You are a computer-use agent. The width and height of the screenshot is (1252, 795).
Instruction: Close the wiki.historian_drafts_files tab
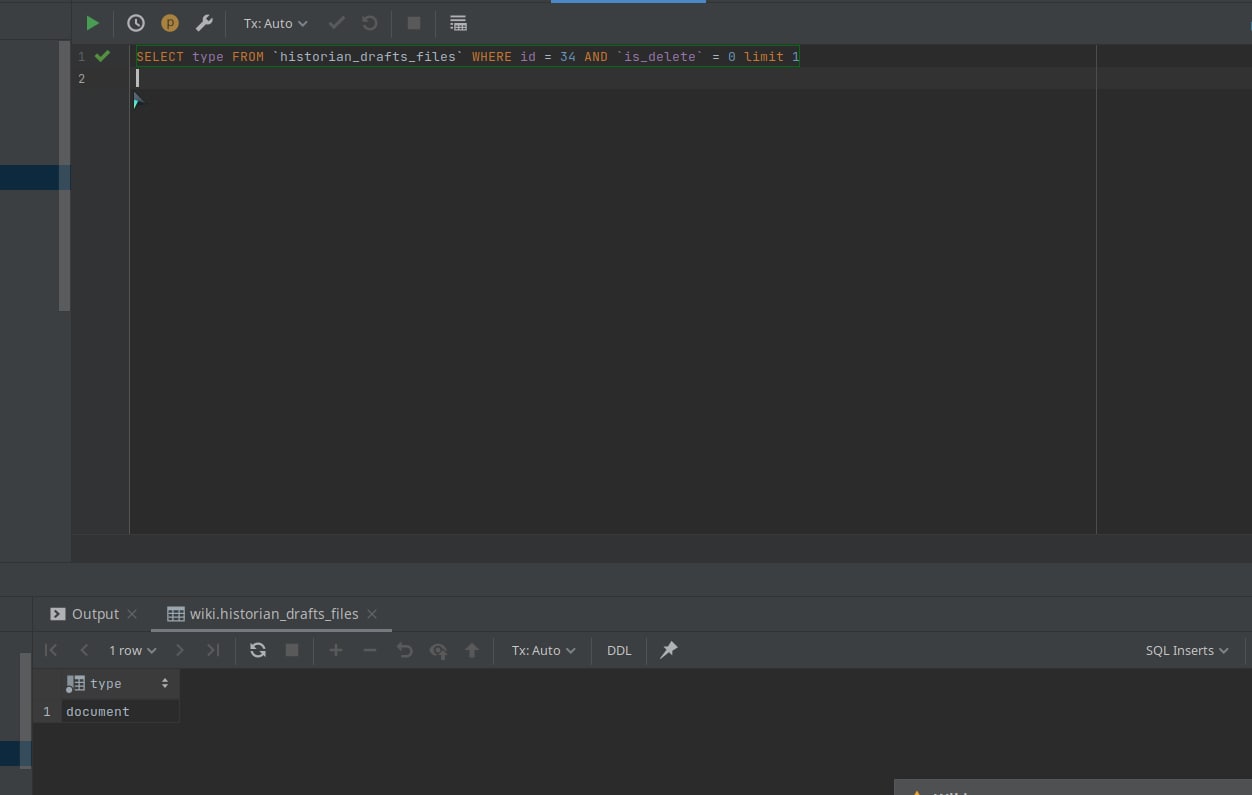[372, 614]
